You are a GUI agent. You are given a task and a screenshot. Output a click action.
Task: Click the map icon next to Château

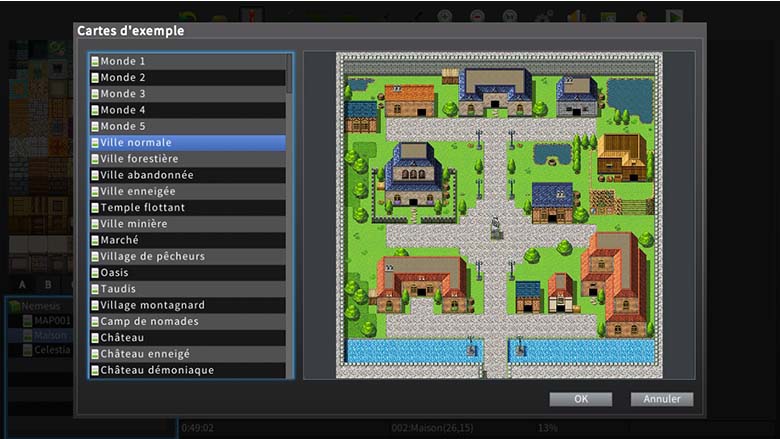click(x=95, y=338)
